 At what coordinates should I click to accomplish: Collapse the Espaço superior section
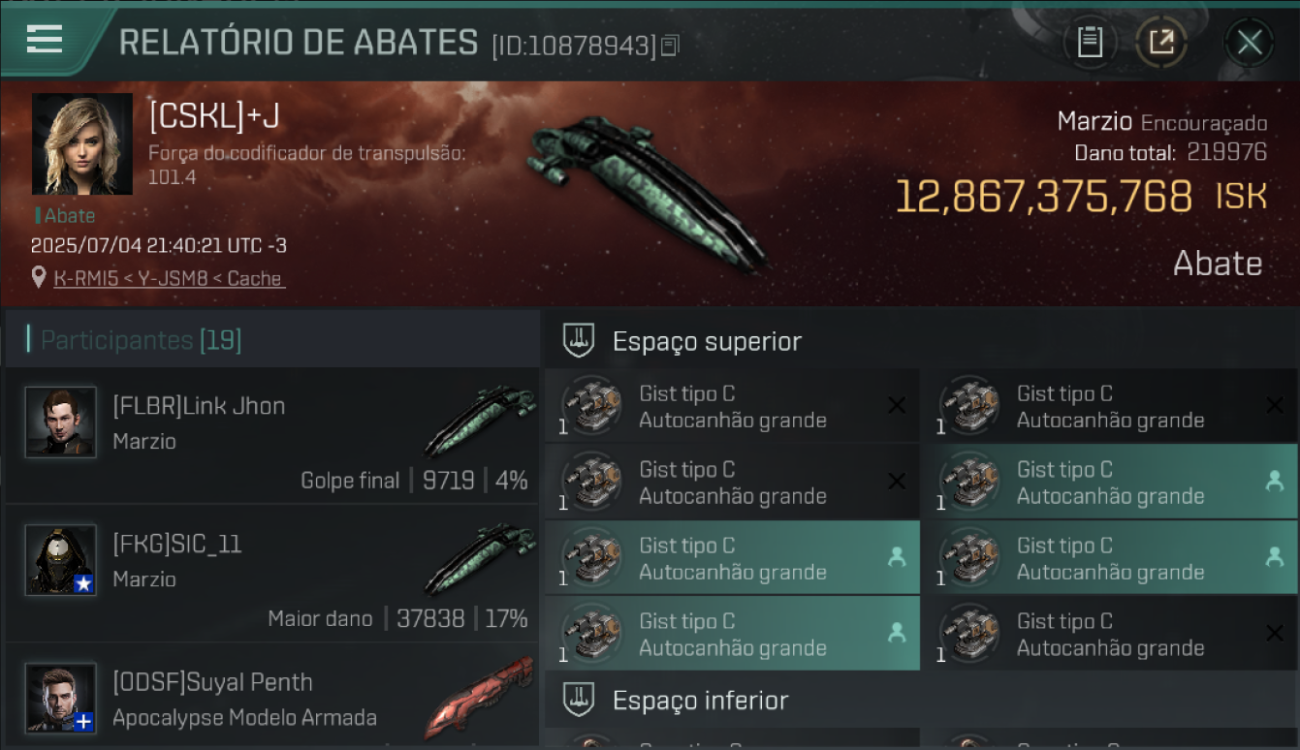point(920,341)
